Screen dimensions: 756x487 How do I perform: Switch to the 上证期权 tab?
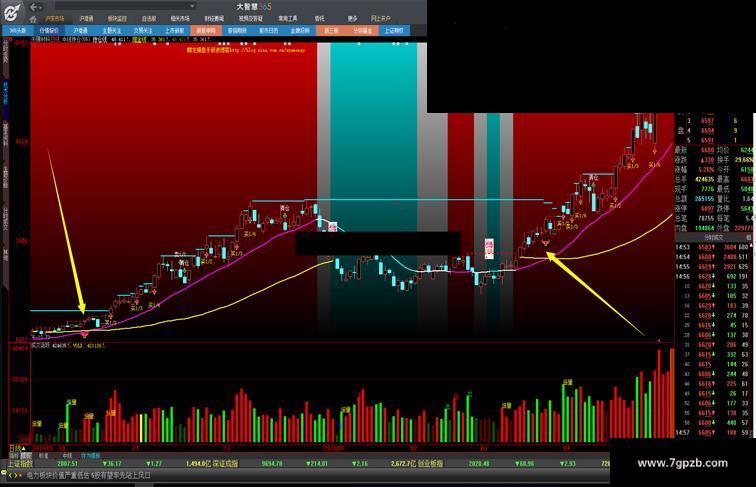[394, 30]
